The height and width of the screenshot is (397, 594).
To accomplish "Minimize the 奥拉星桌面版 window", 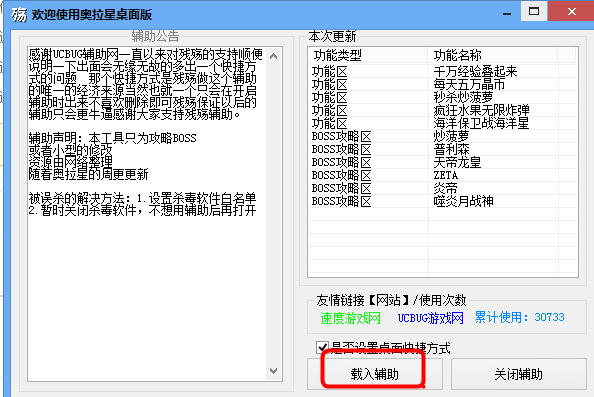I will click(507, 13).
